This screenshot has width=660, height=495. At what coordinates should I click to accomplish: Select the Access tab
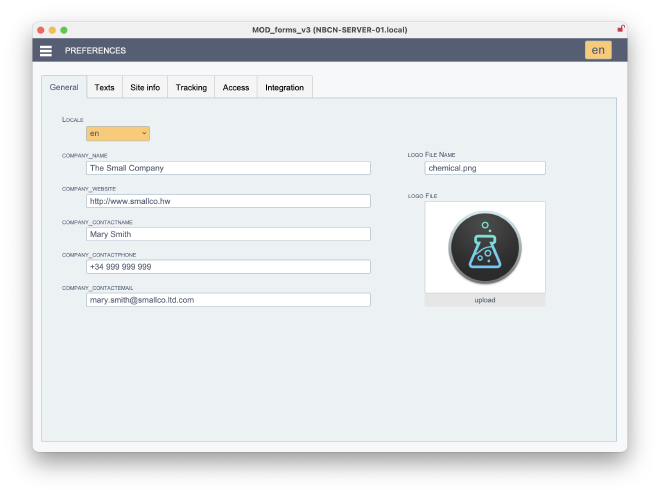pos(236,87)
